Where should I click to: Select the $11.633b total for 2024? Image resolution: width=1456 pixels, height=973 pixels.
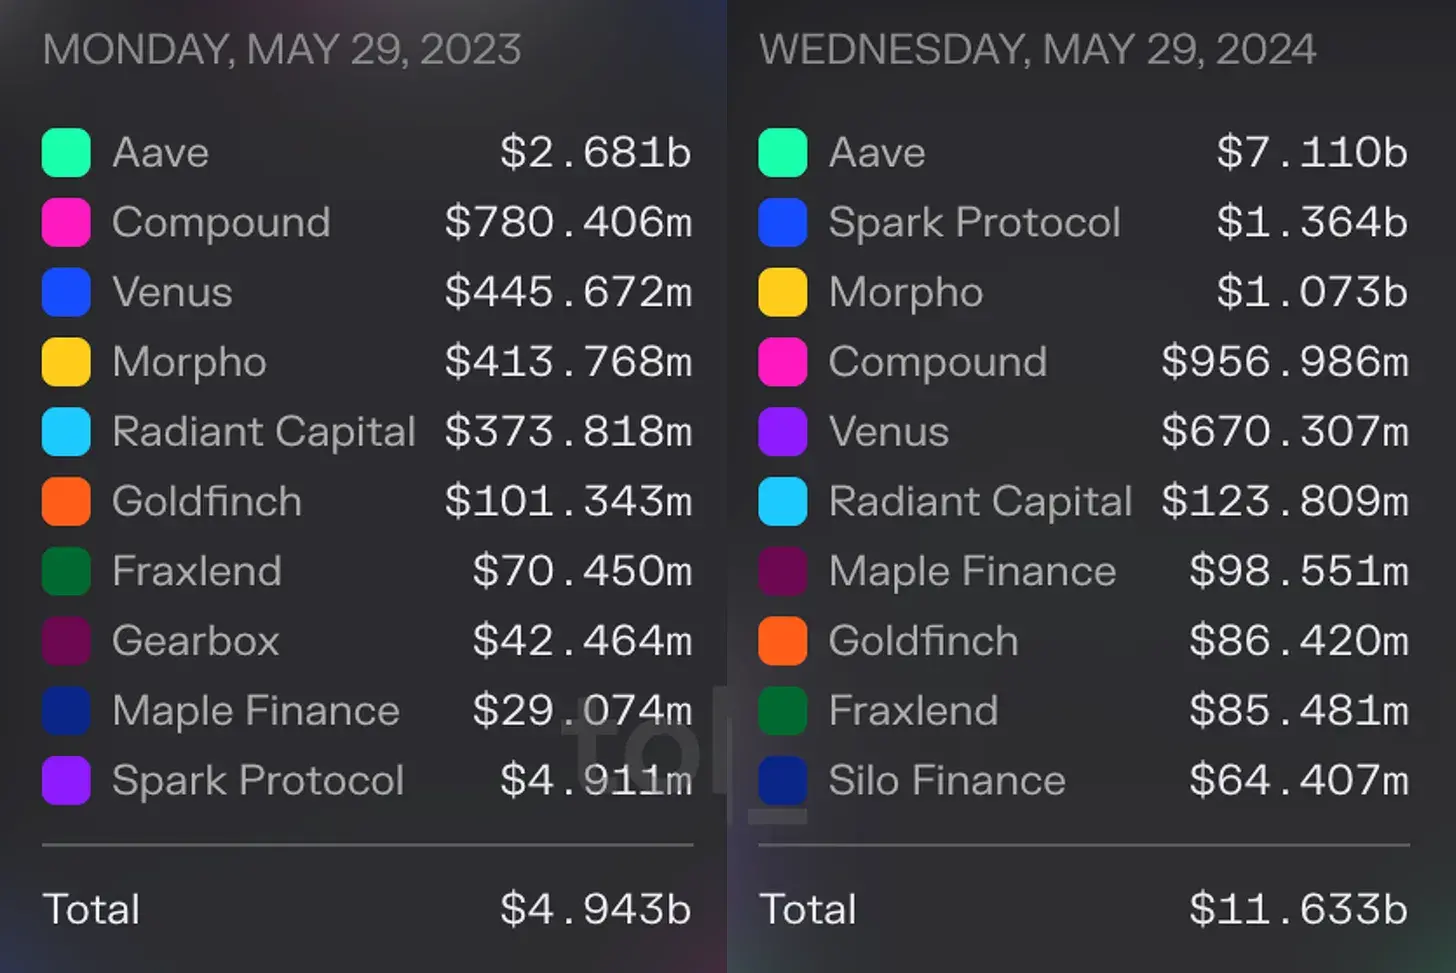[1298, 909]
